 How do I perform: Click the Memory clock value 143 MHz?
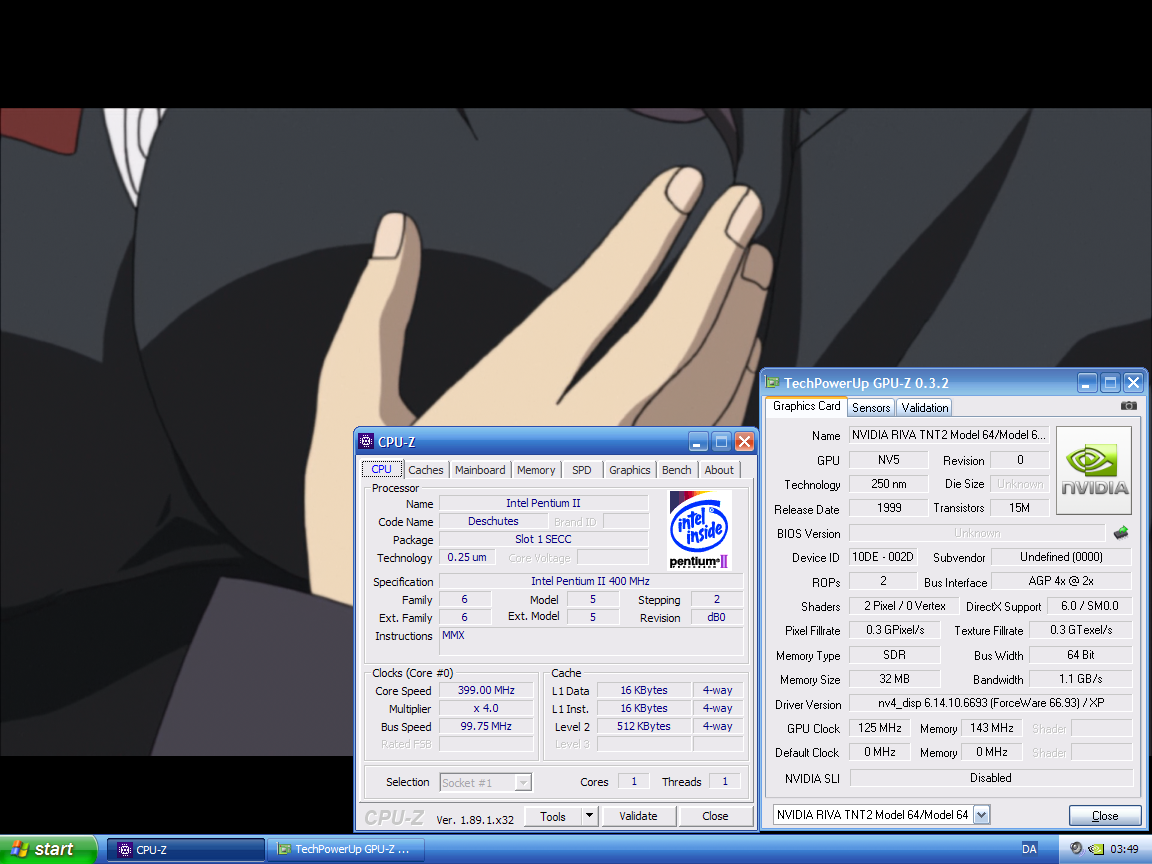point(991,728)
